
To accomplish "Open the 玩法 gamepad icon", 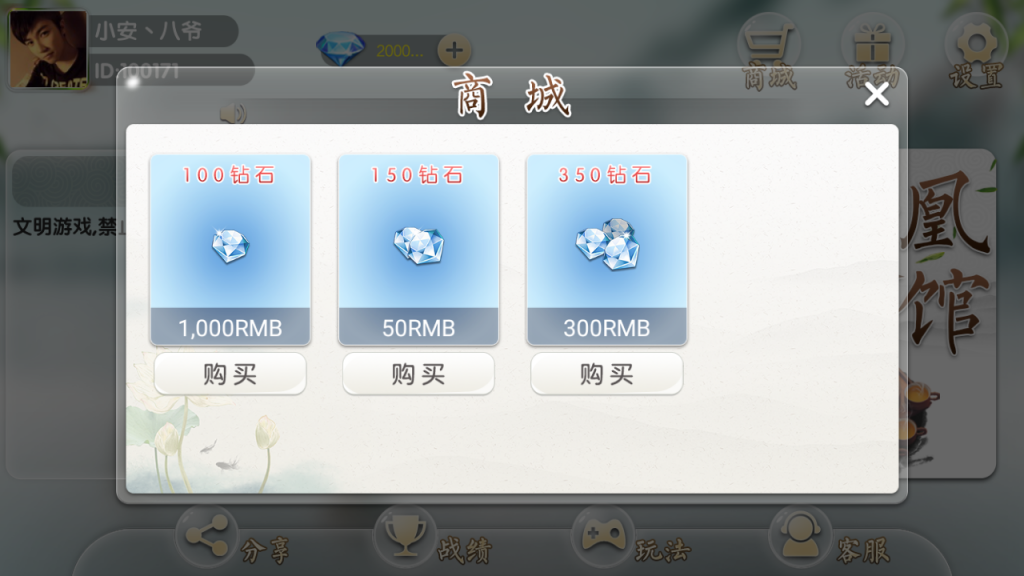I will pos(602,537).
